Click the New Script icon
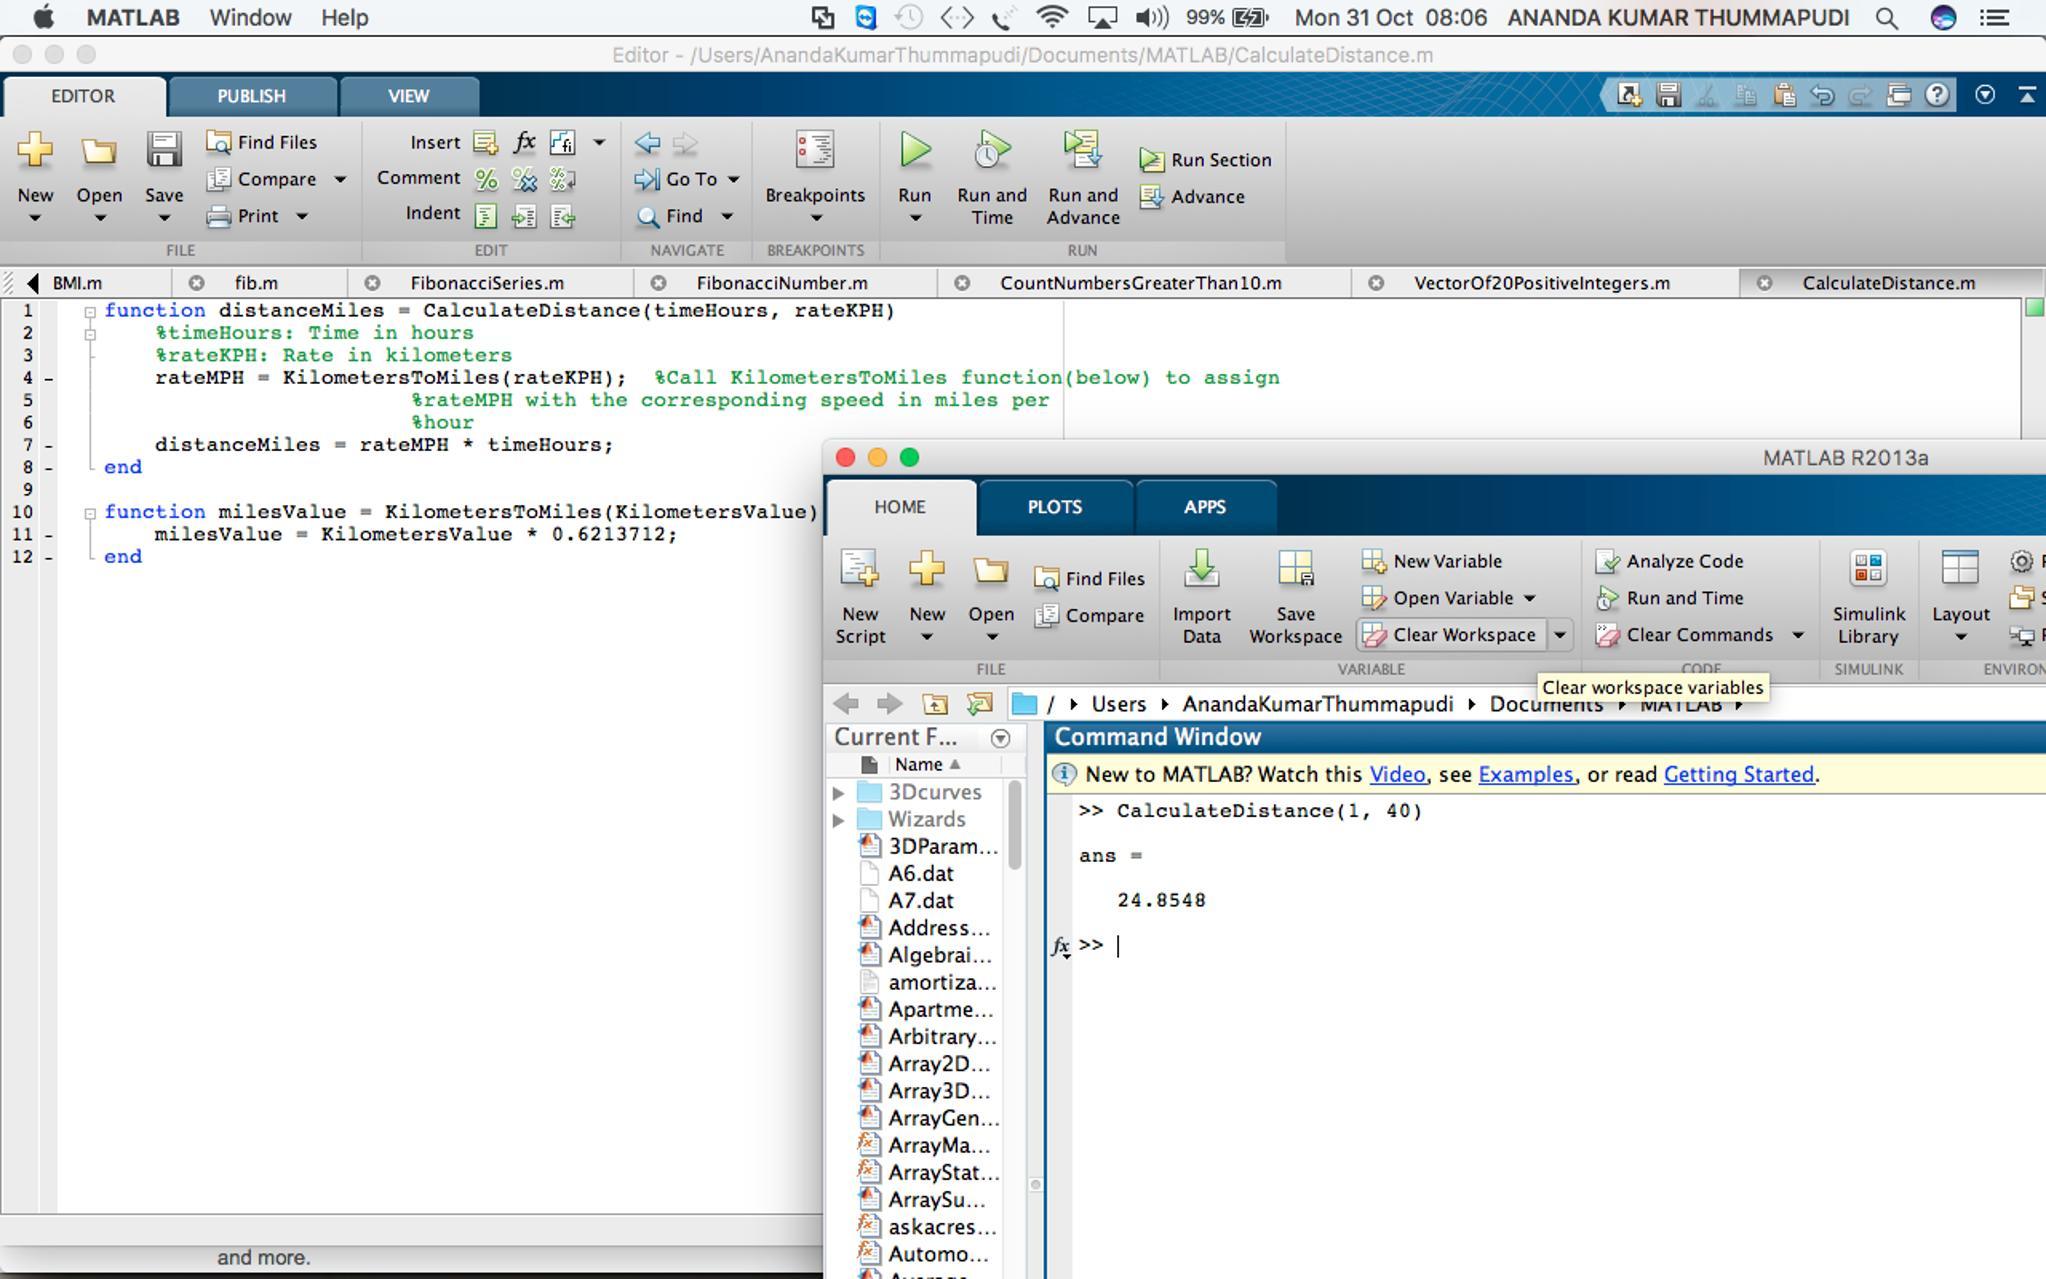Screen dimensions: 2046x1279 [x=860, y=570]
